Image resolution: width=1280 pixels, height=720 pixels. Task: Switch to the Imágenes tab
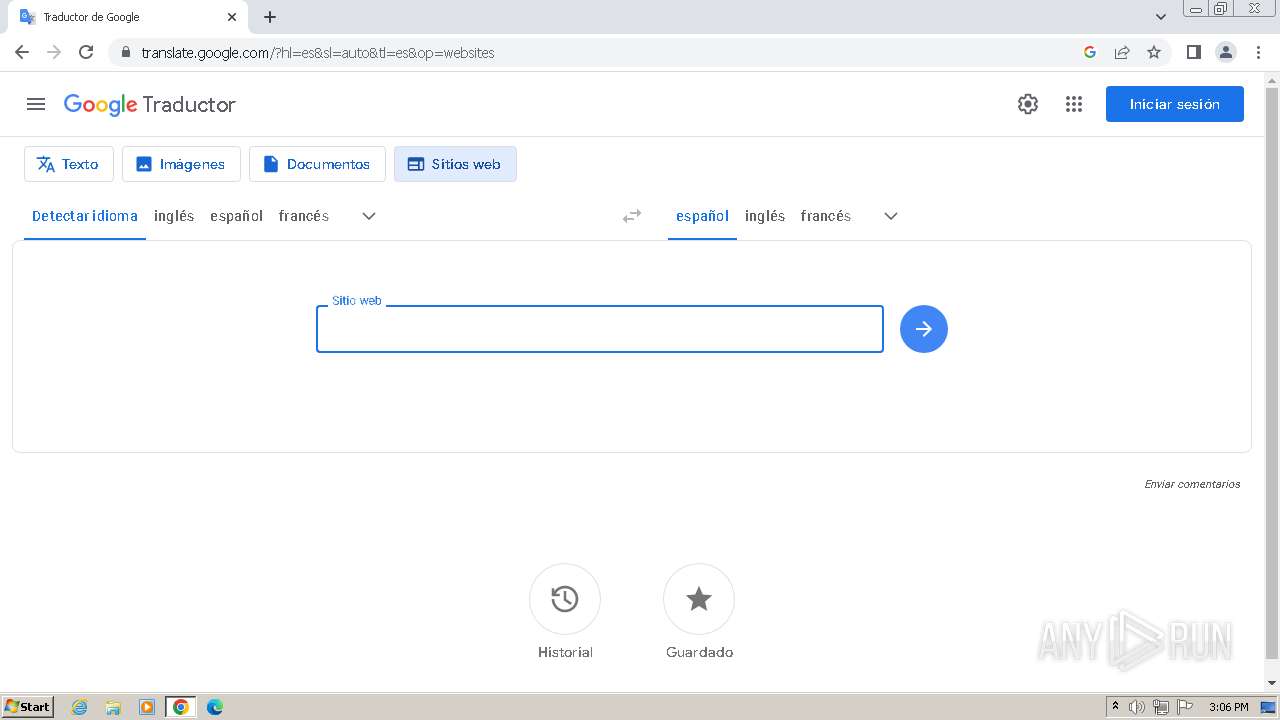click(x=181, y=164)
